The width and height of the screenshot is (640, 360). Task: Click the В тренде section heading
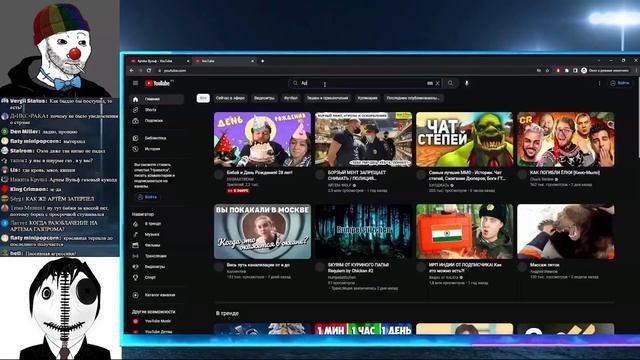[x=227, y=313]
